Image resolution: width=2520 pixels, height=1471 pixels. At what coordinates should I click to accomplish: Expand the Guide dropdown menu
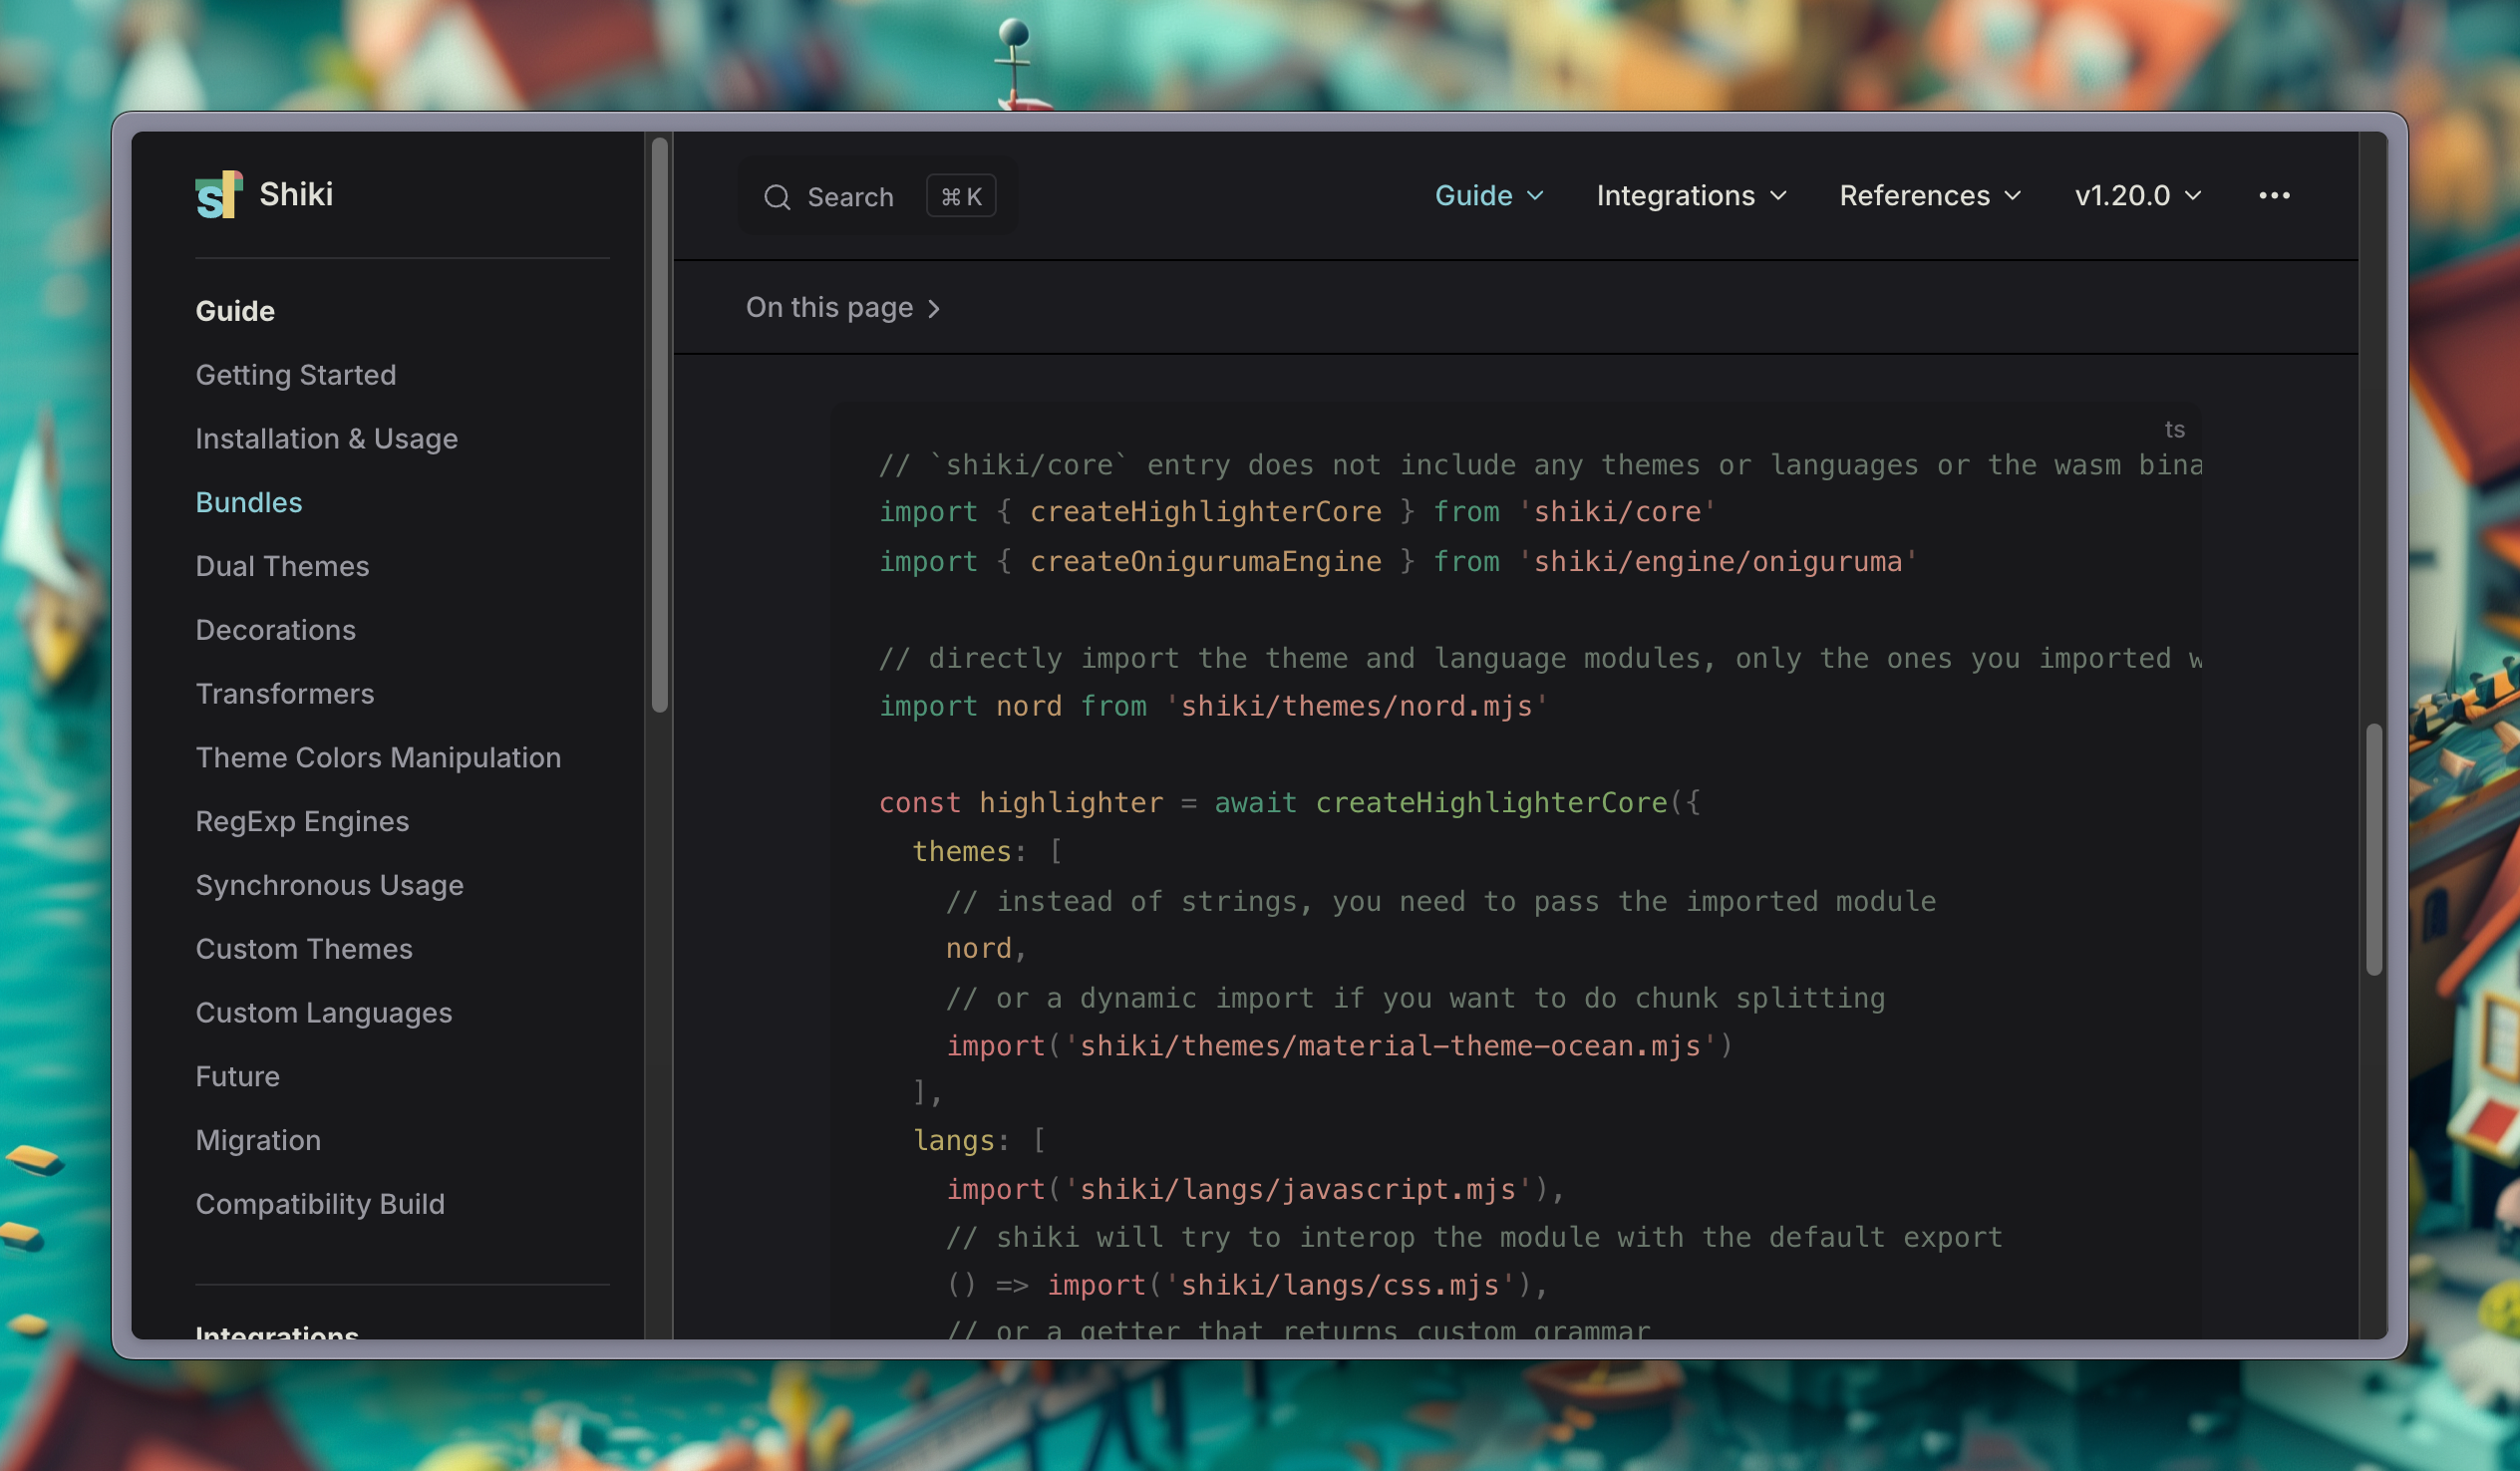pos(1489,195)
